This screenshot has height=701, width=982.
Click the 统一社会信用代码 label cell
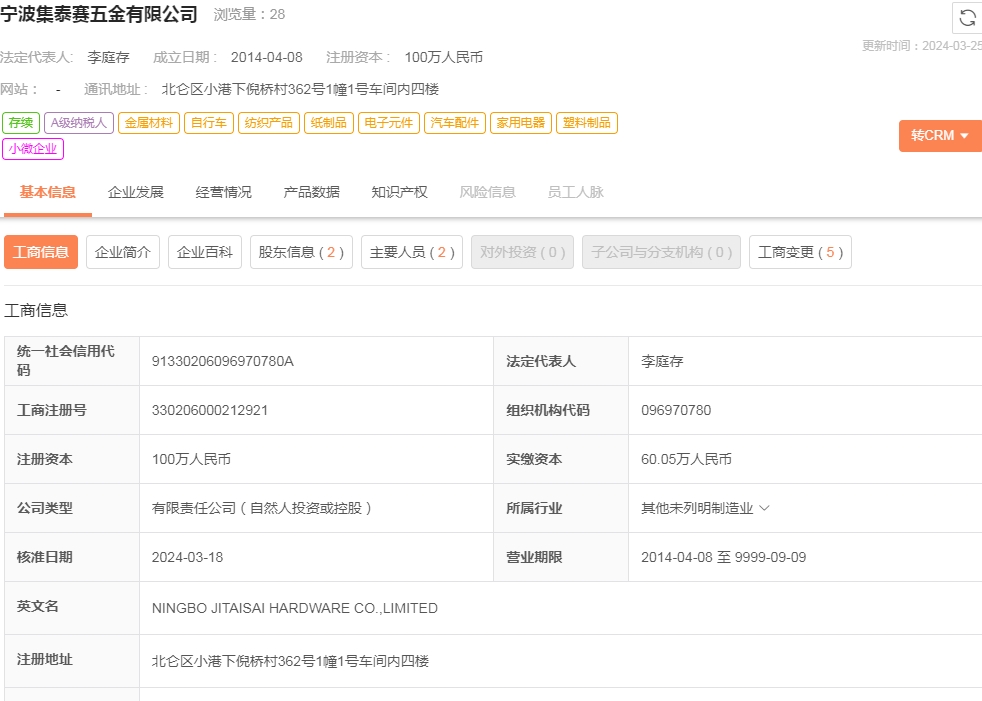[72, 361]
